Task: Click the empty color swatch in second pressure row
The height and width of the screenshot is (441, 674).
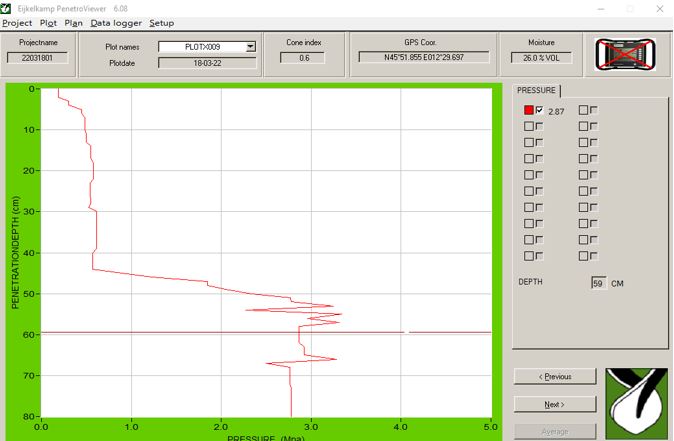Action: pyautogui.click(x=529, y=127)
